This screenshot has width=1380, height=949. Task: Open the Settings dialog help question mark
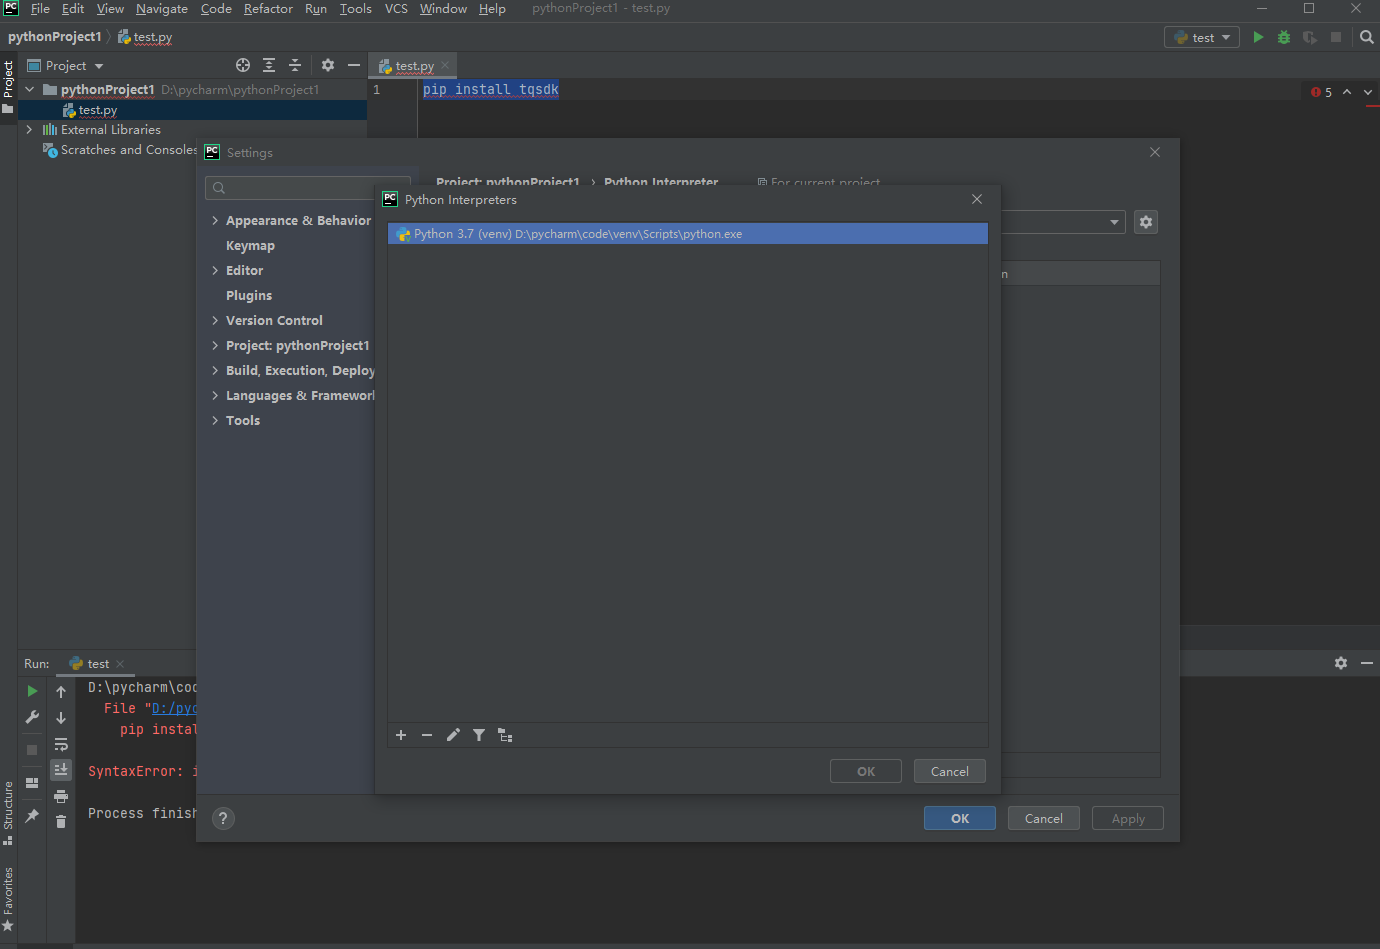(x=223, y=818)
